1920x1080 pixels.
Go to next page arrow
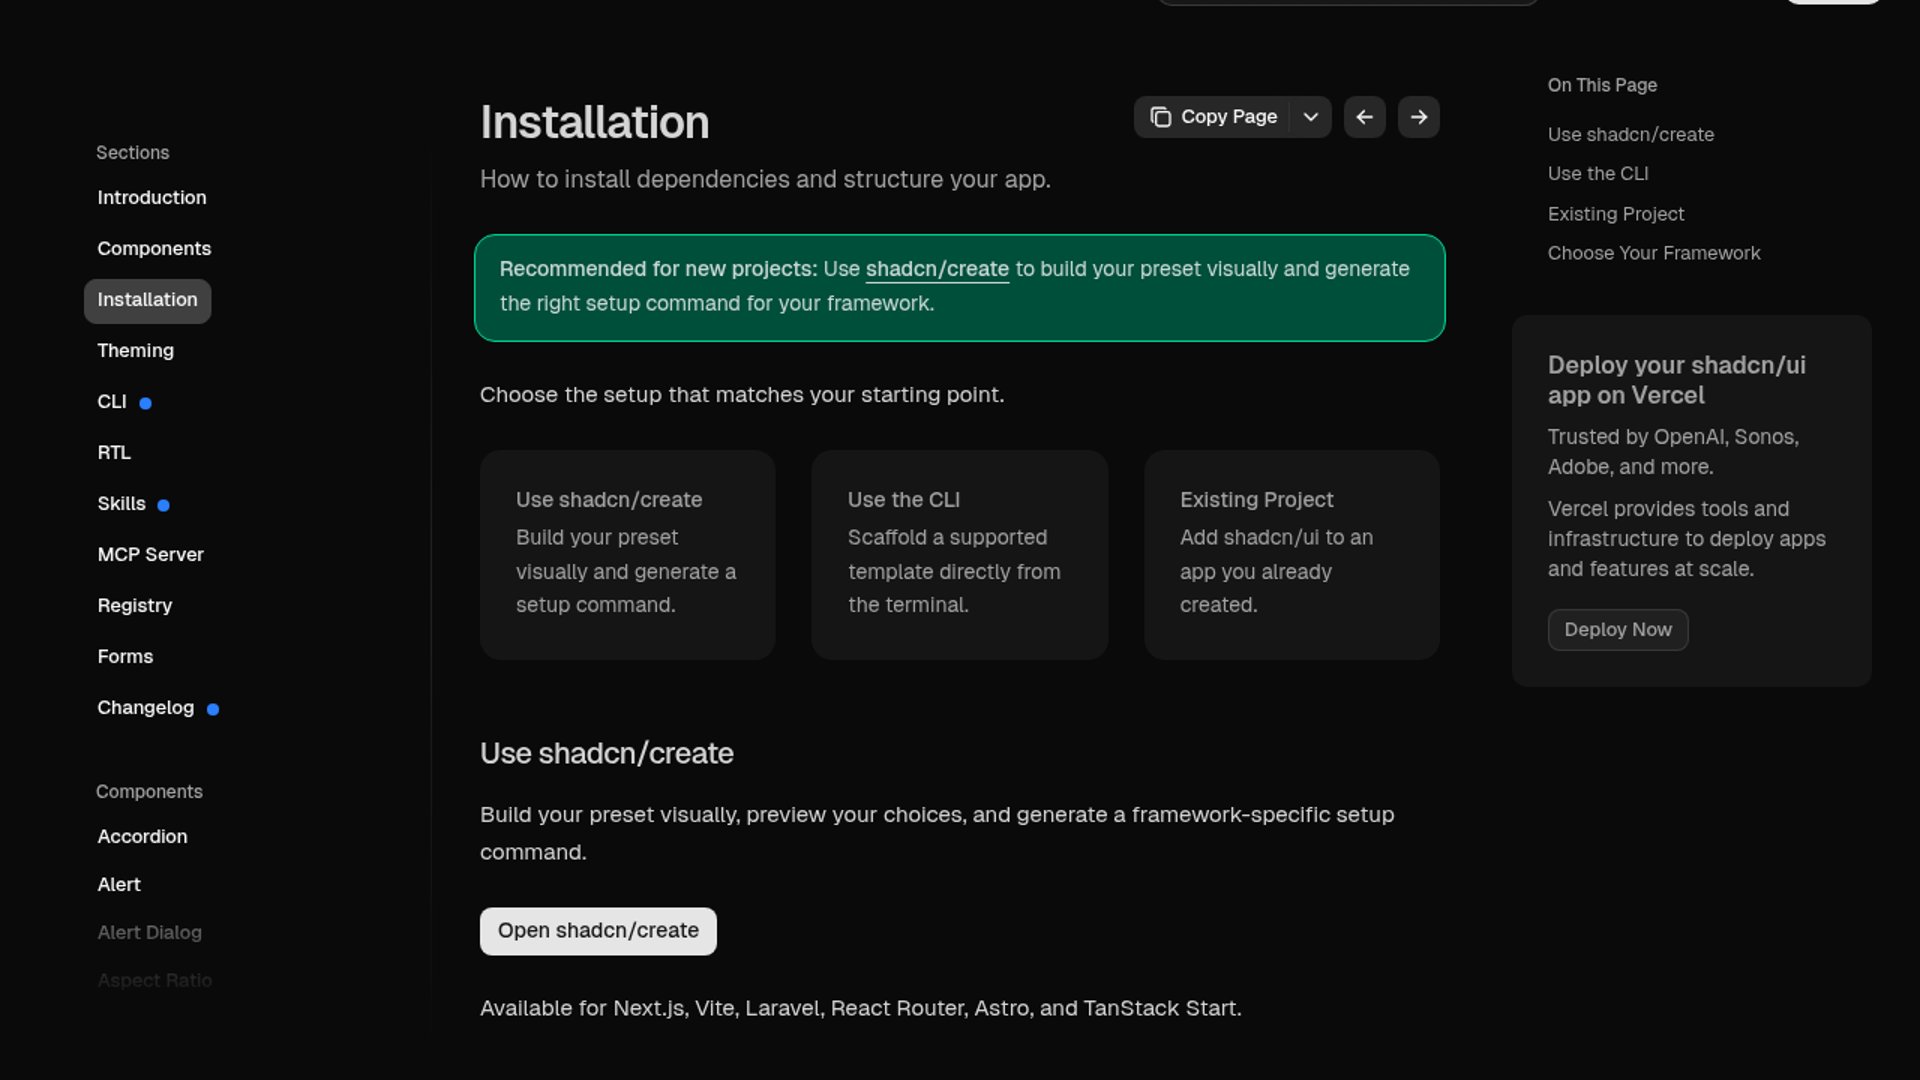[x=1418, y=117]
